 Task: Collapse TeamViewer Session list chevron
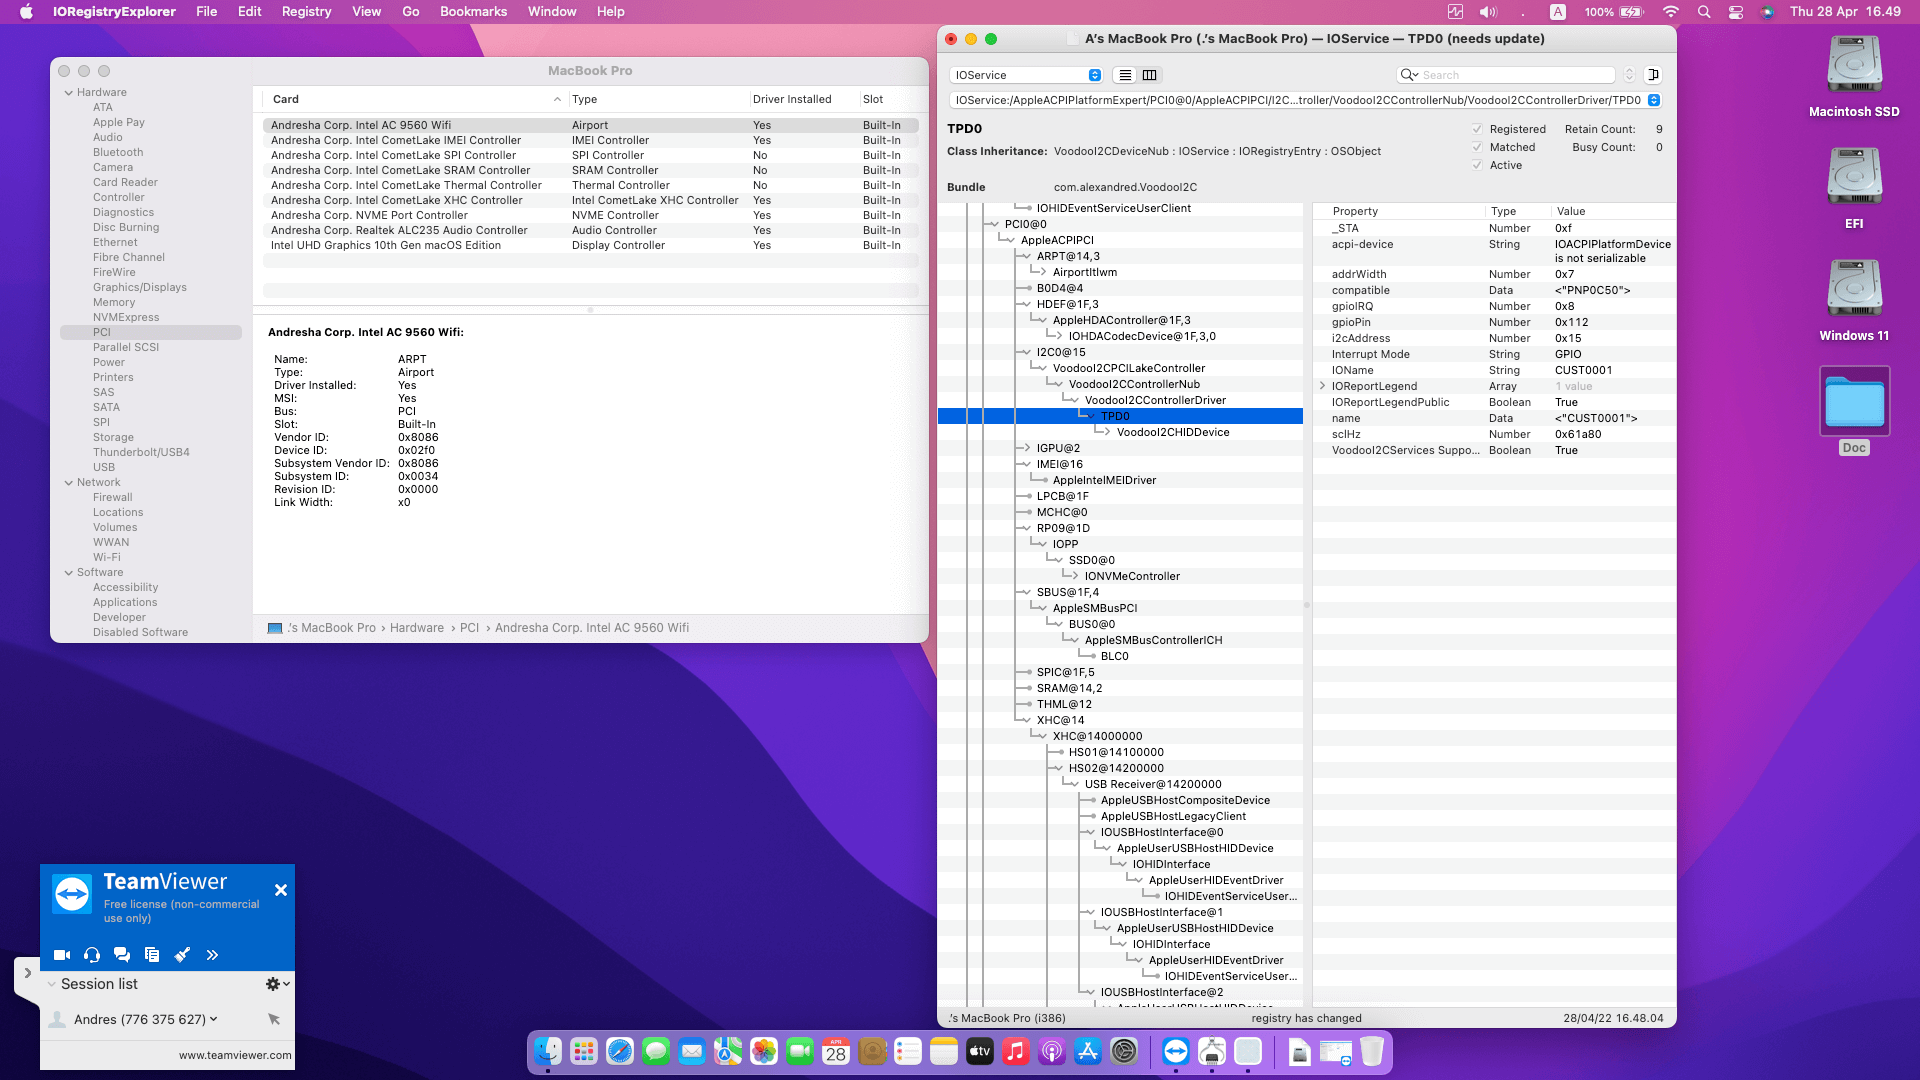click(x=52, y=984)
